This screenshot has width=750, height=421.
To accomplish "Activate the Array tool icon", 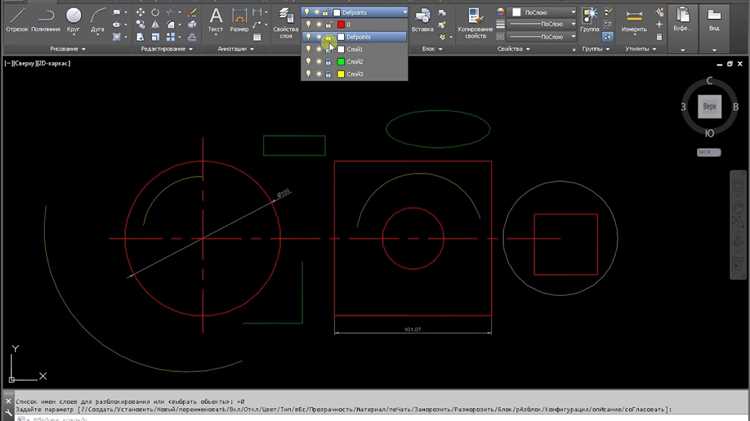I will (x=171, y=37).
